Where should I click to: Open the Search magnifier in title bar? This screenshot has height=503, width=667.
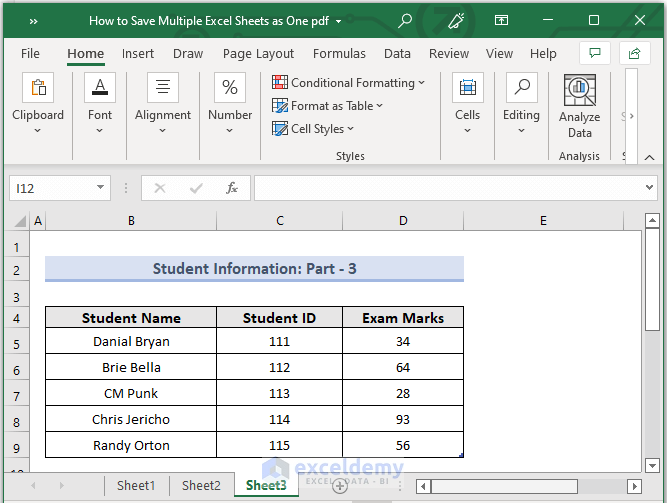[405, 20]
